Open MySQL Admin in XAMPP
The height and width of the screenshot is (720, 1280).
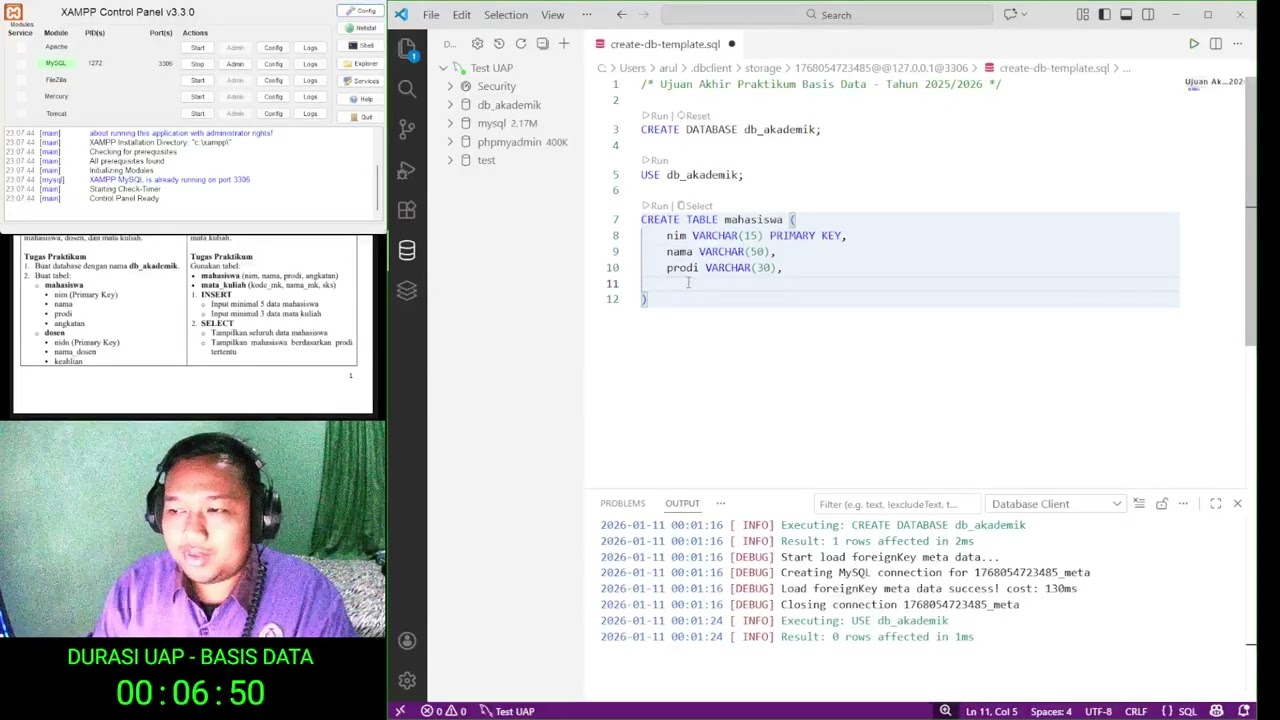click(235, 64)
